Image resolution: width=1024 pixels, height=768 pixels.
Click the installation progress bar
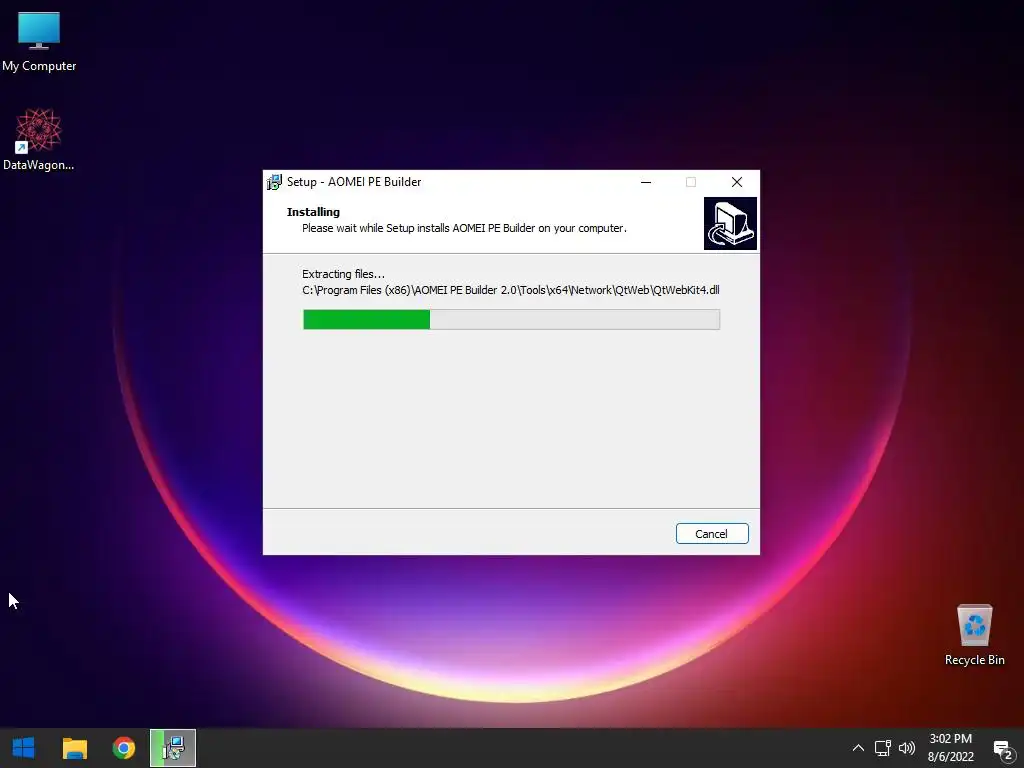pyautogui.click(x=511, y=319)
